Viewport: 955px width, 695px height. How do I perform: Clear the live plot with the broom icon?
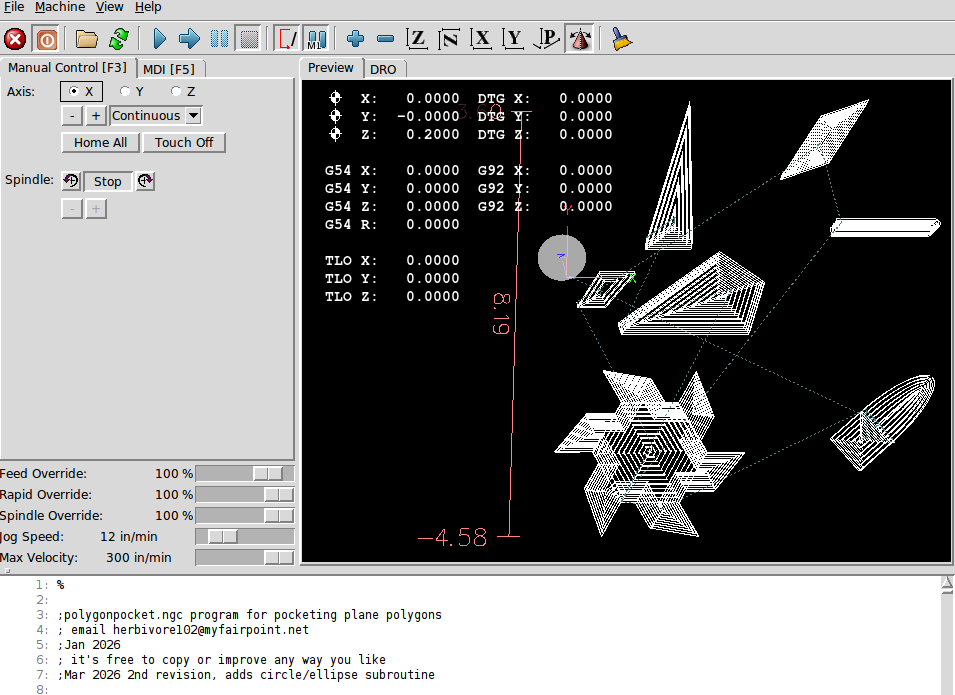(622, 39)
